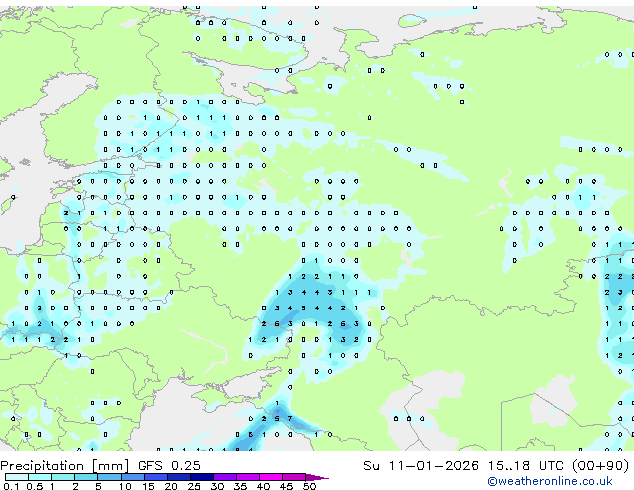The width and height of the screenshot is (634, 490).
Task: Click the 2–5 mm legend color box
Action: click(86, 477)
